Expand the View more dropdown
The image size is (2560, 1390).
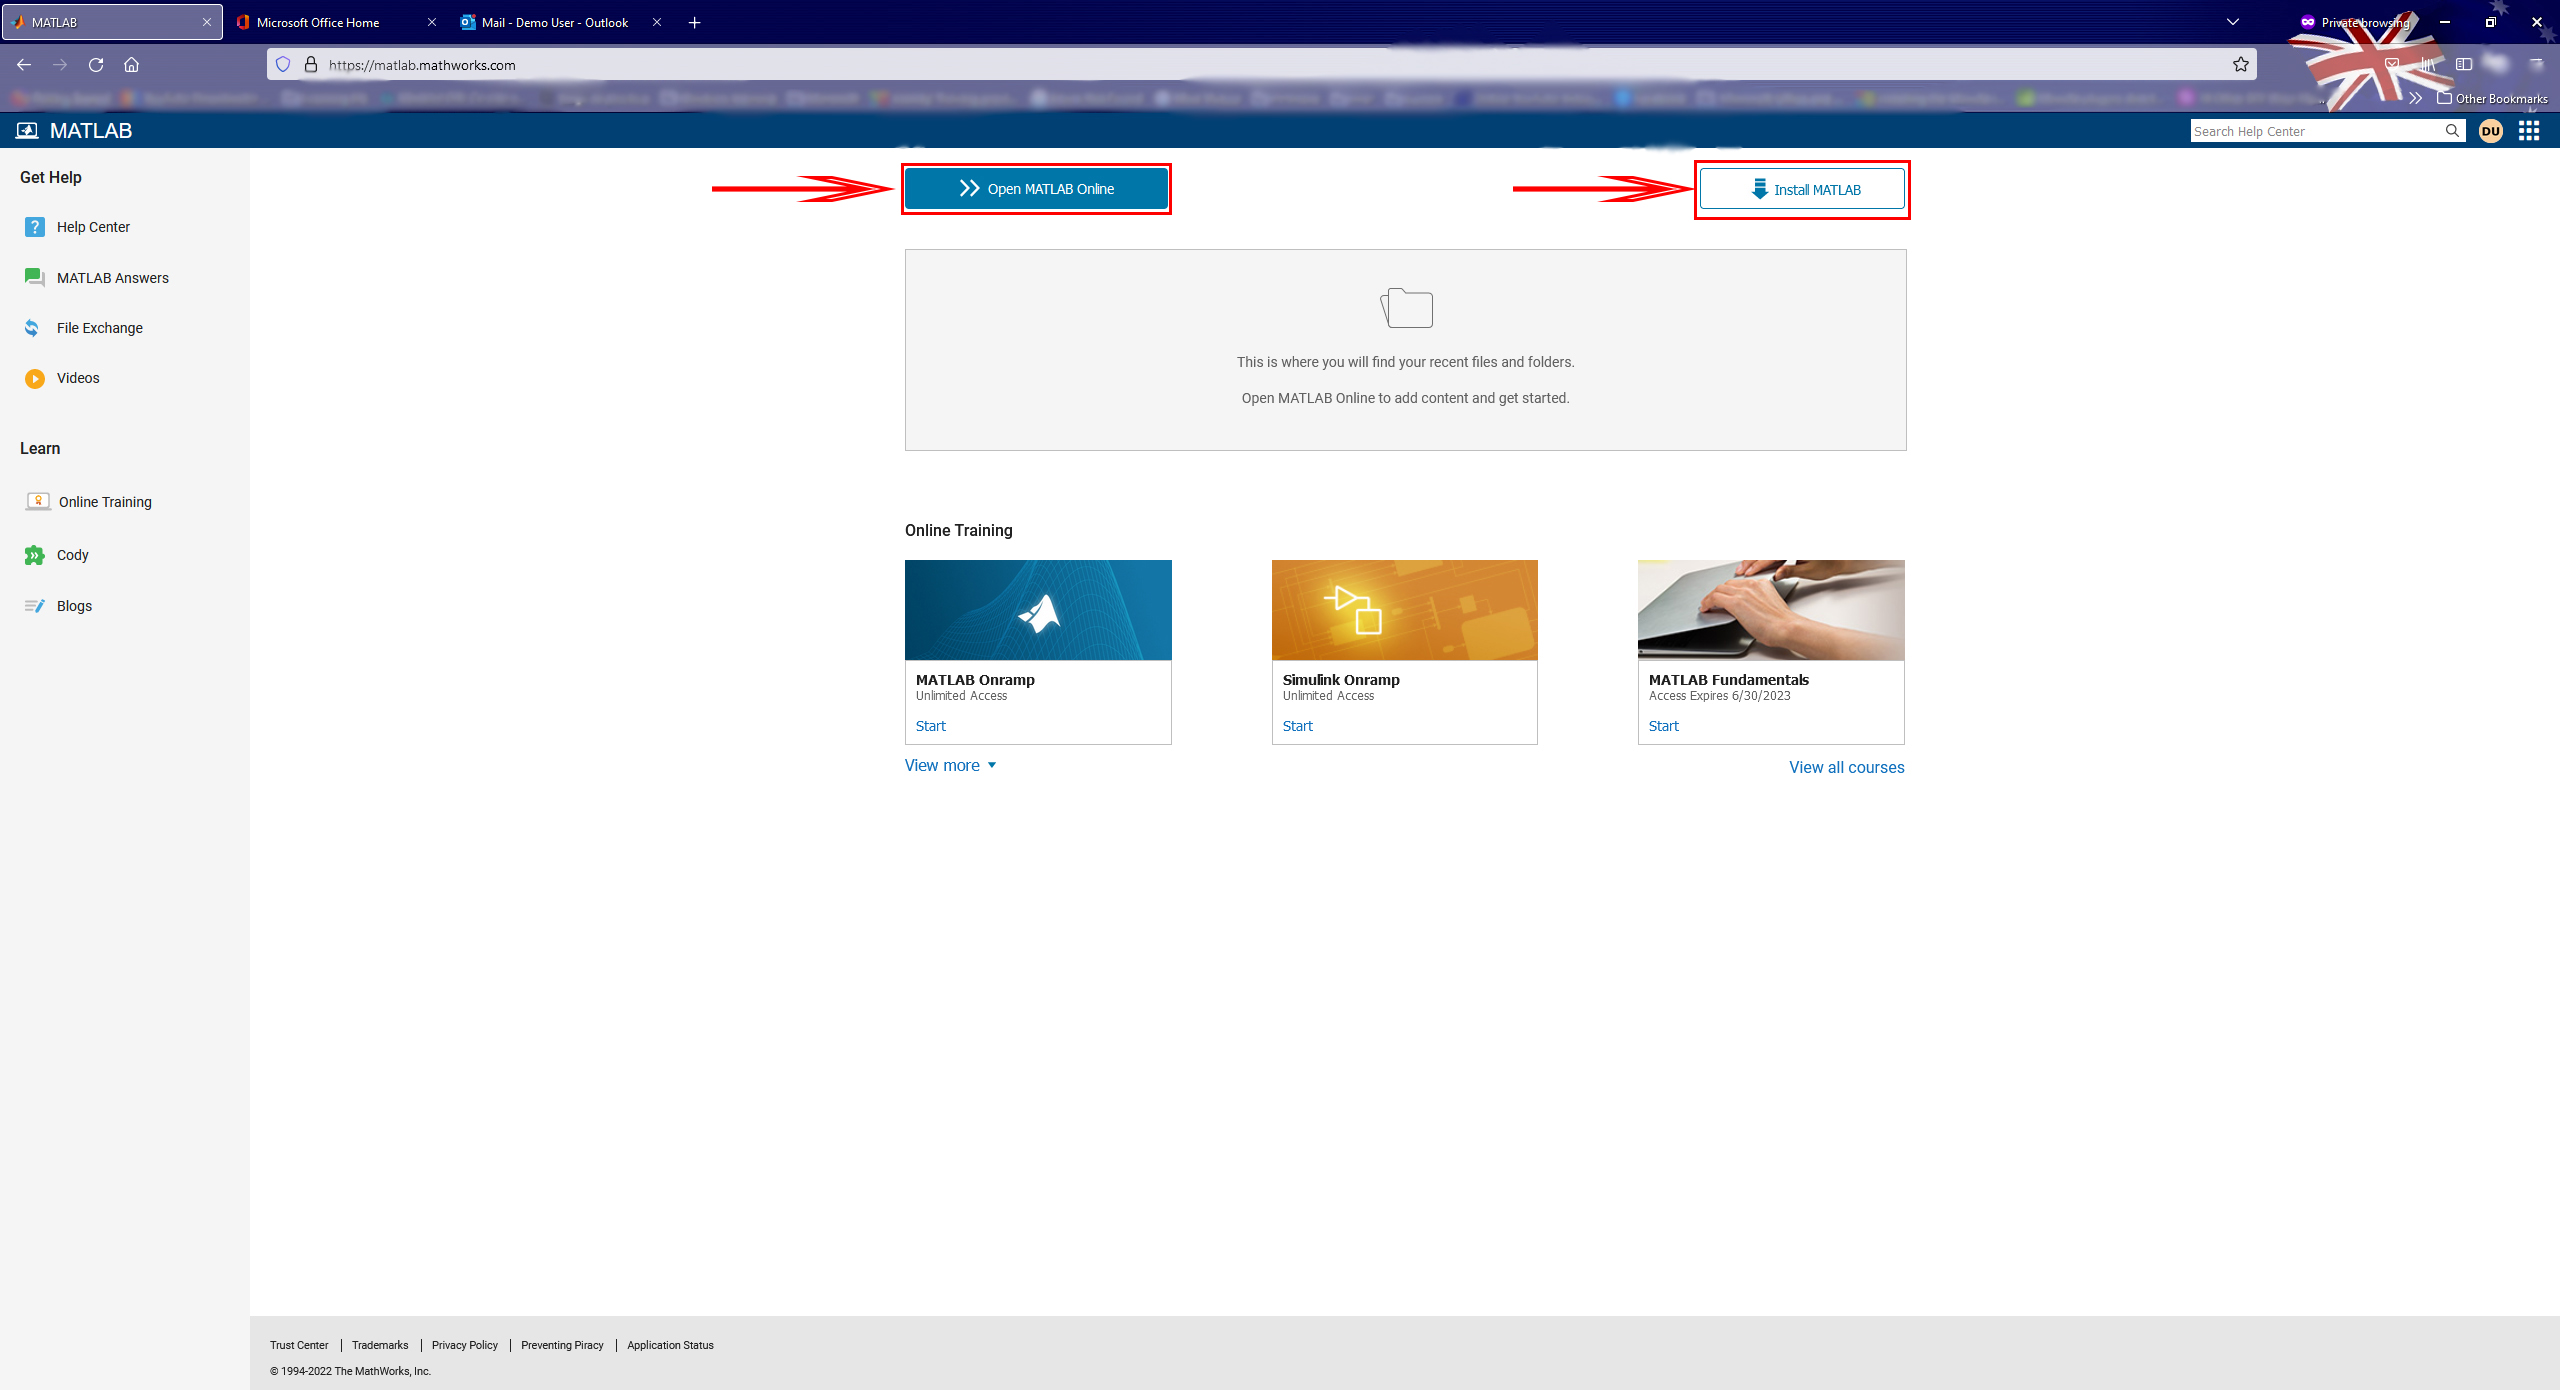[x=950, y=765]
